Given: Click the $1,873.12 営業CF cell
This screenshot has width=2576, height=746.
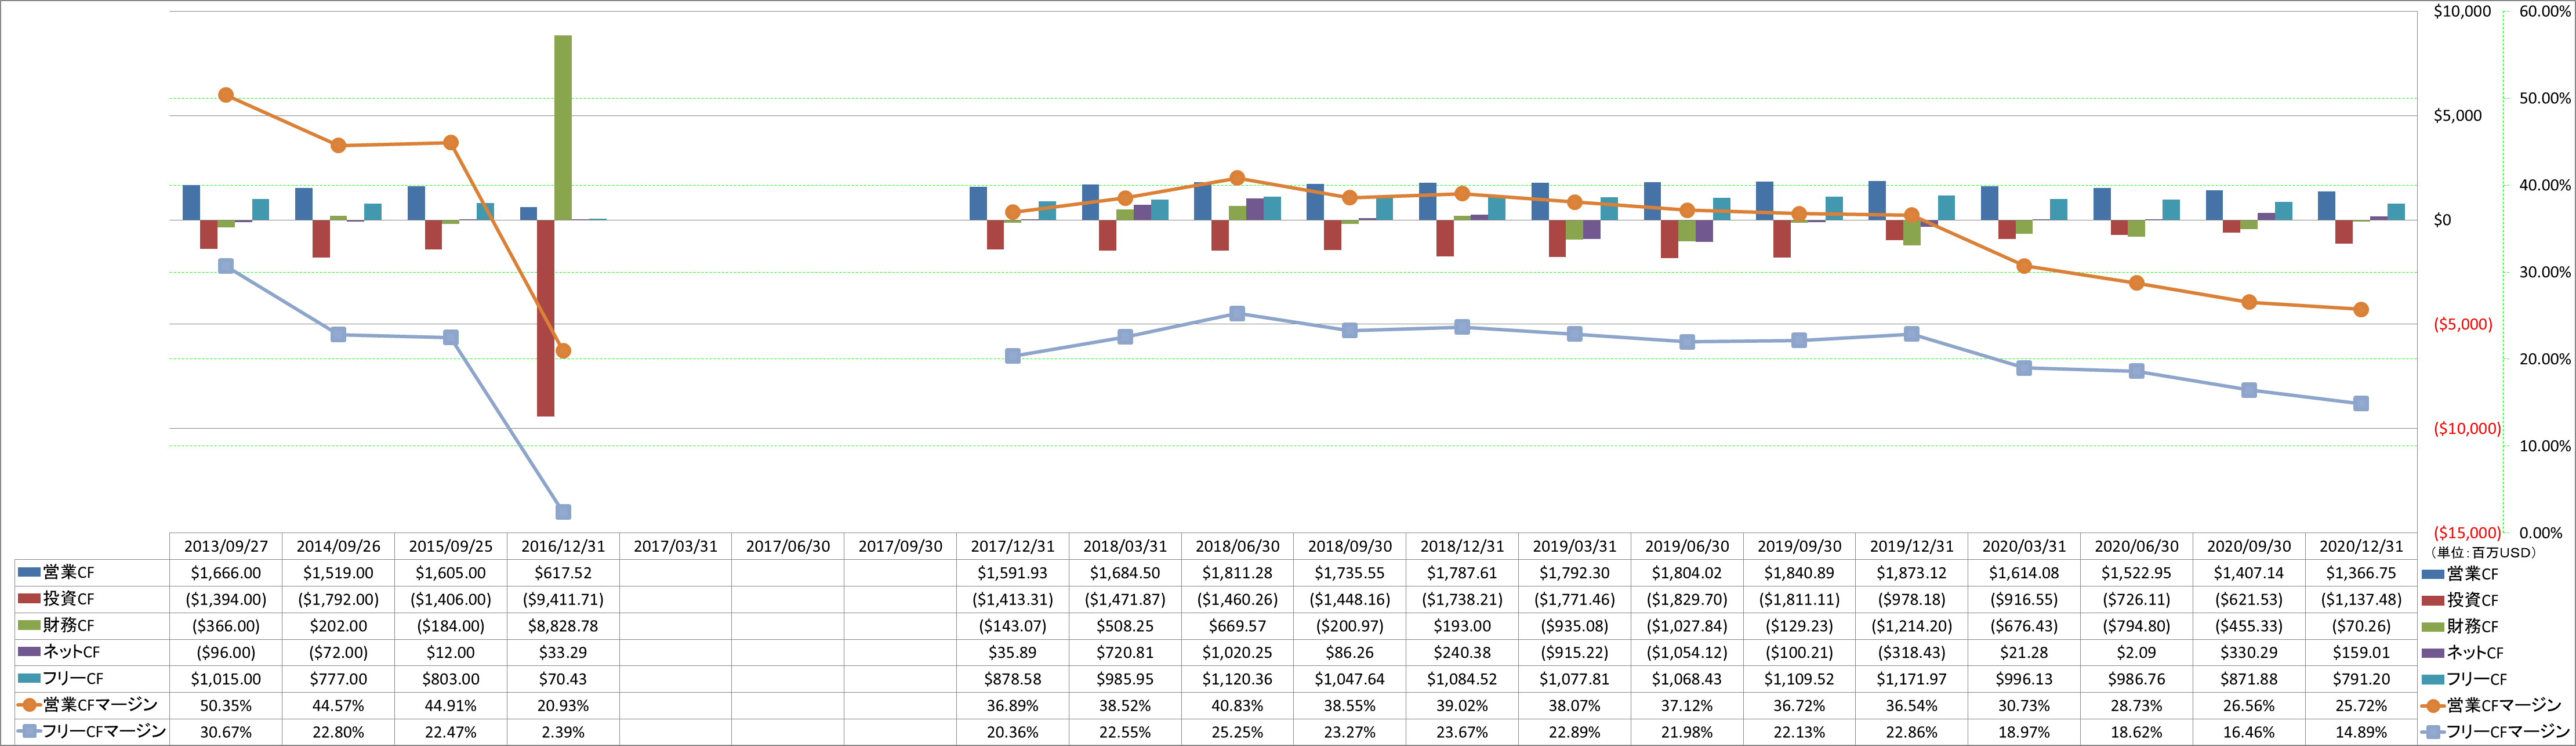Looking at the screenshot, I should click(x=1911, y=573).
